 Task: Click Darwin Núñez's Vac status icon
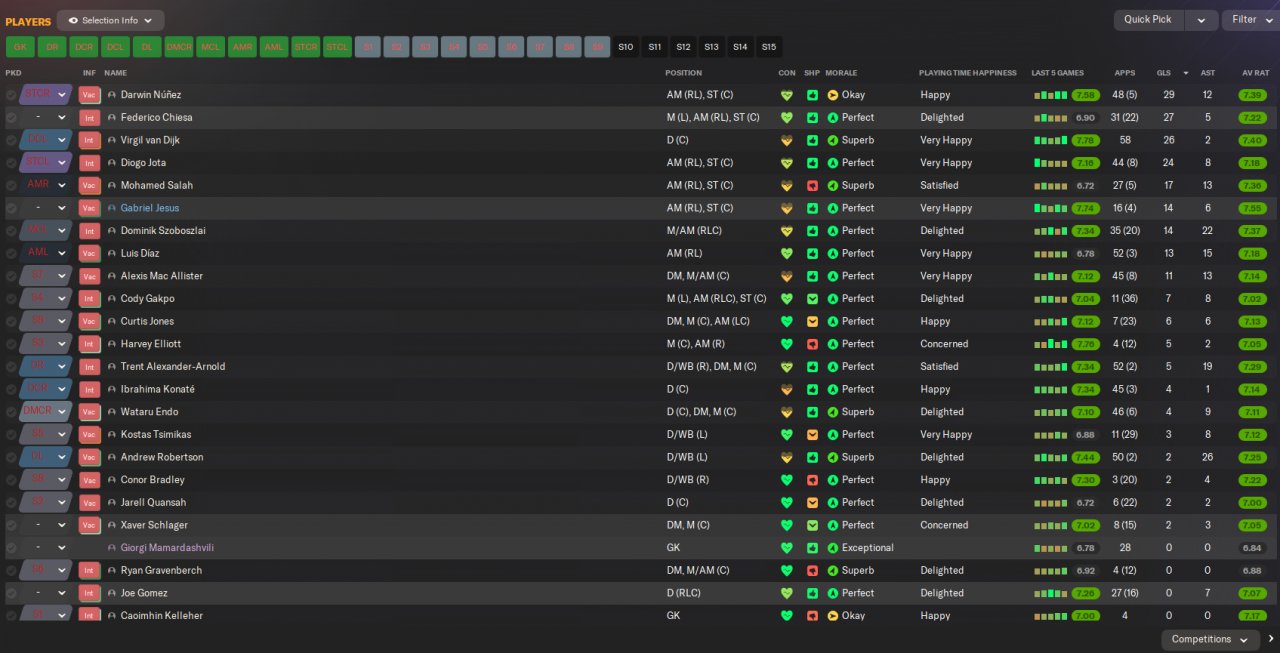(90, 95)
